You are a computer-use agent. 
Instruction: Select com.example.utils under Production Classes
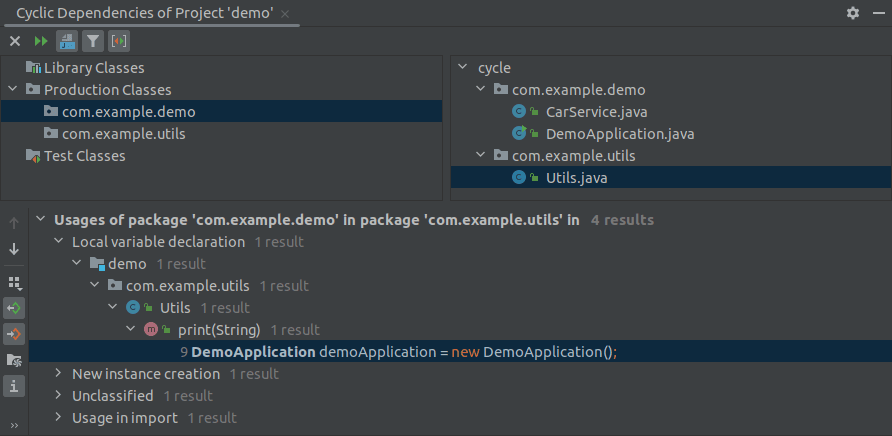(123, 134)
